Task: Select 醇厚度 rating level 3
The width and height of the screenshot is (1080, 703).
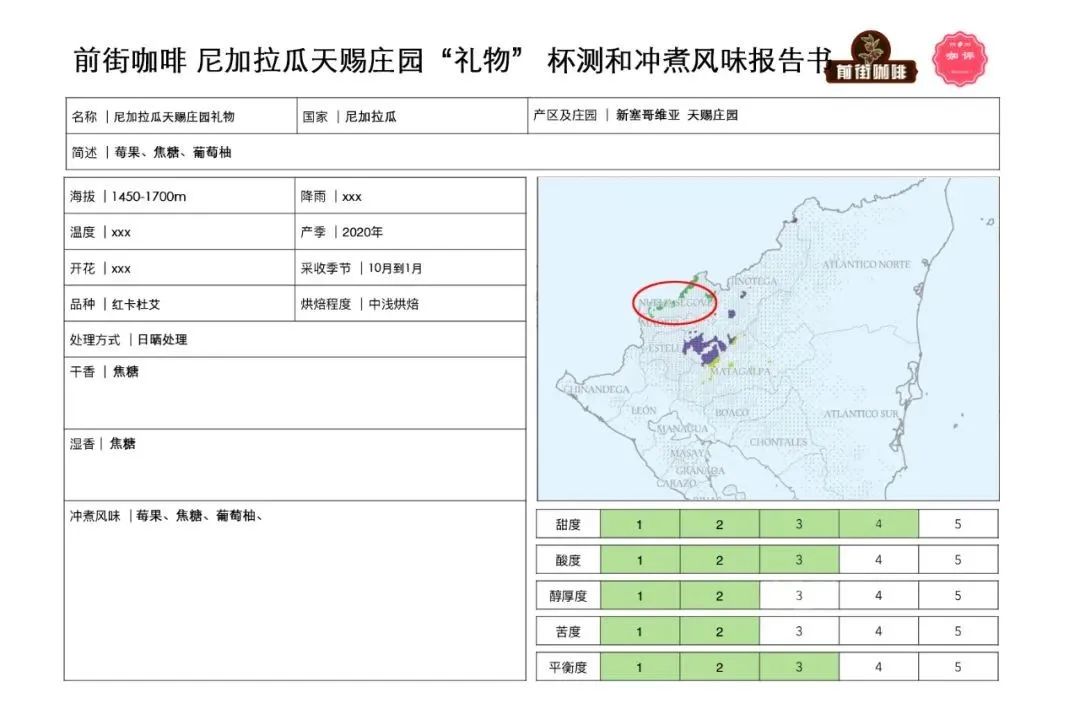Action: (799, 596)
